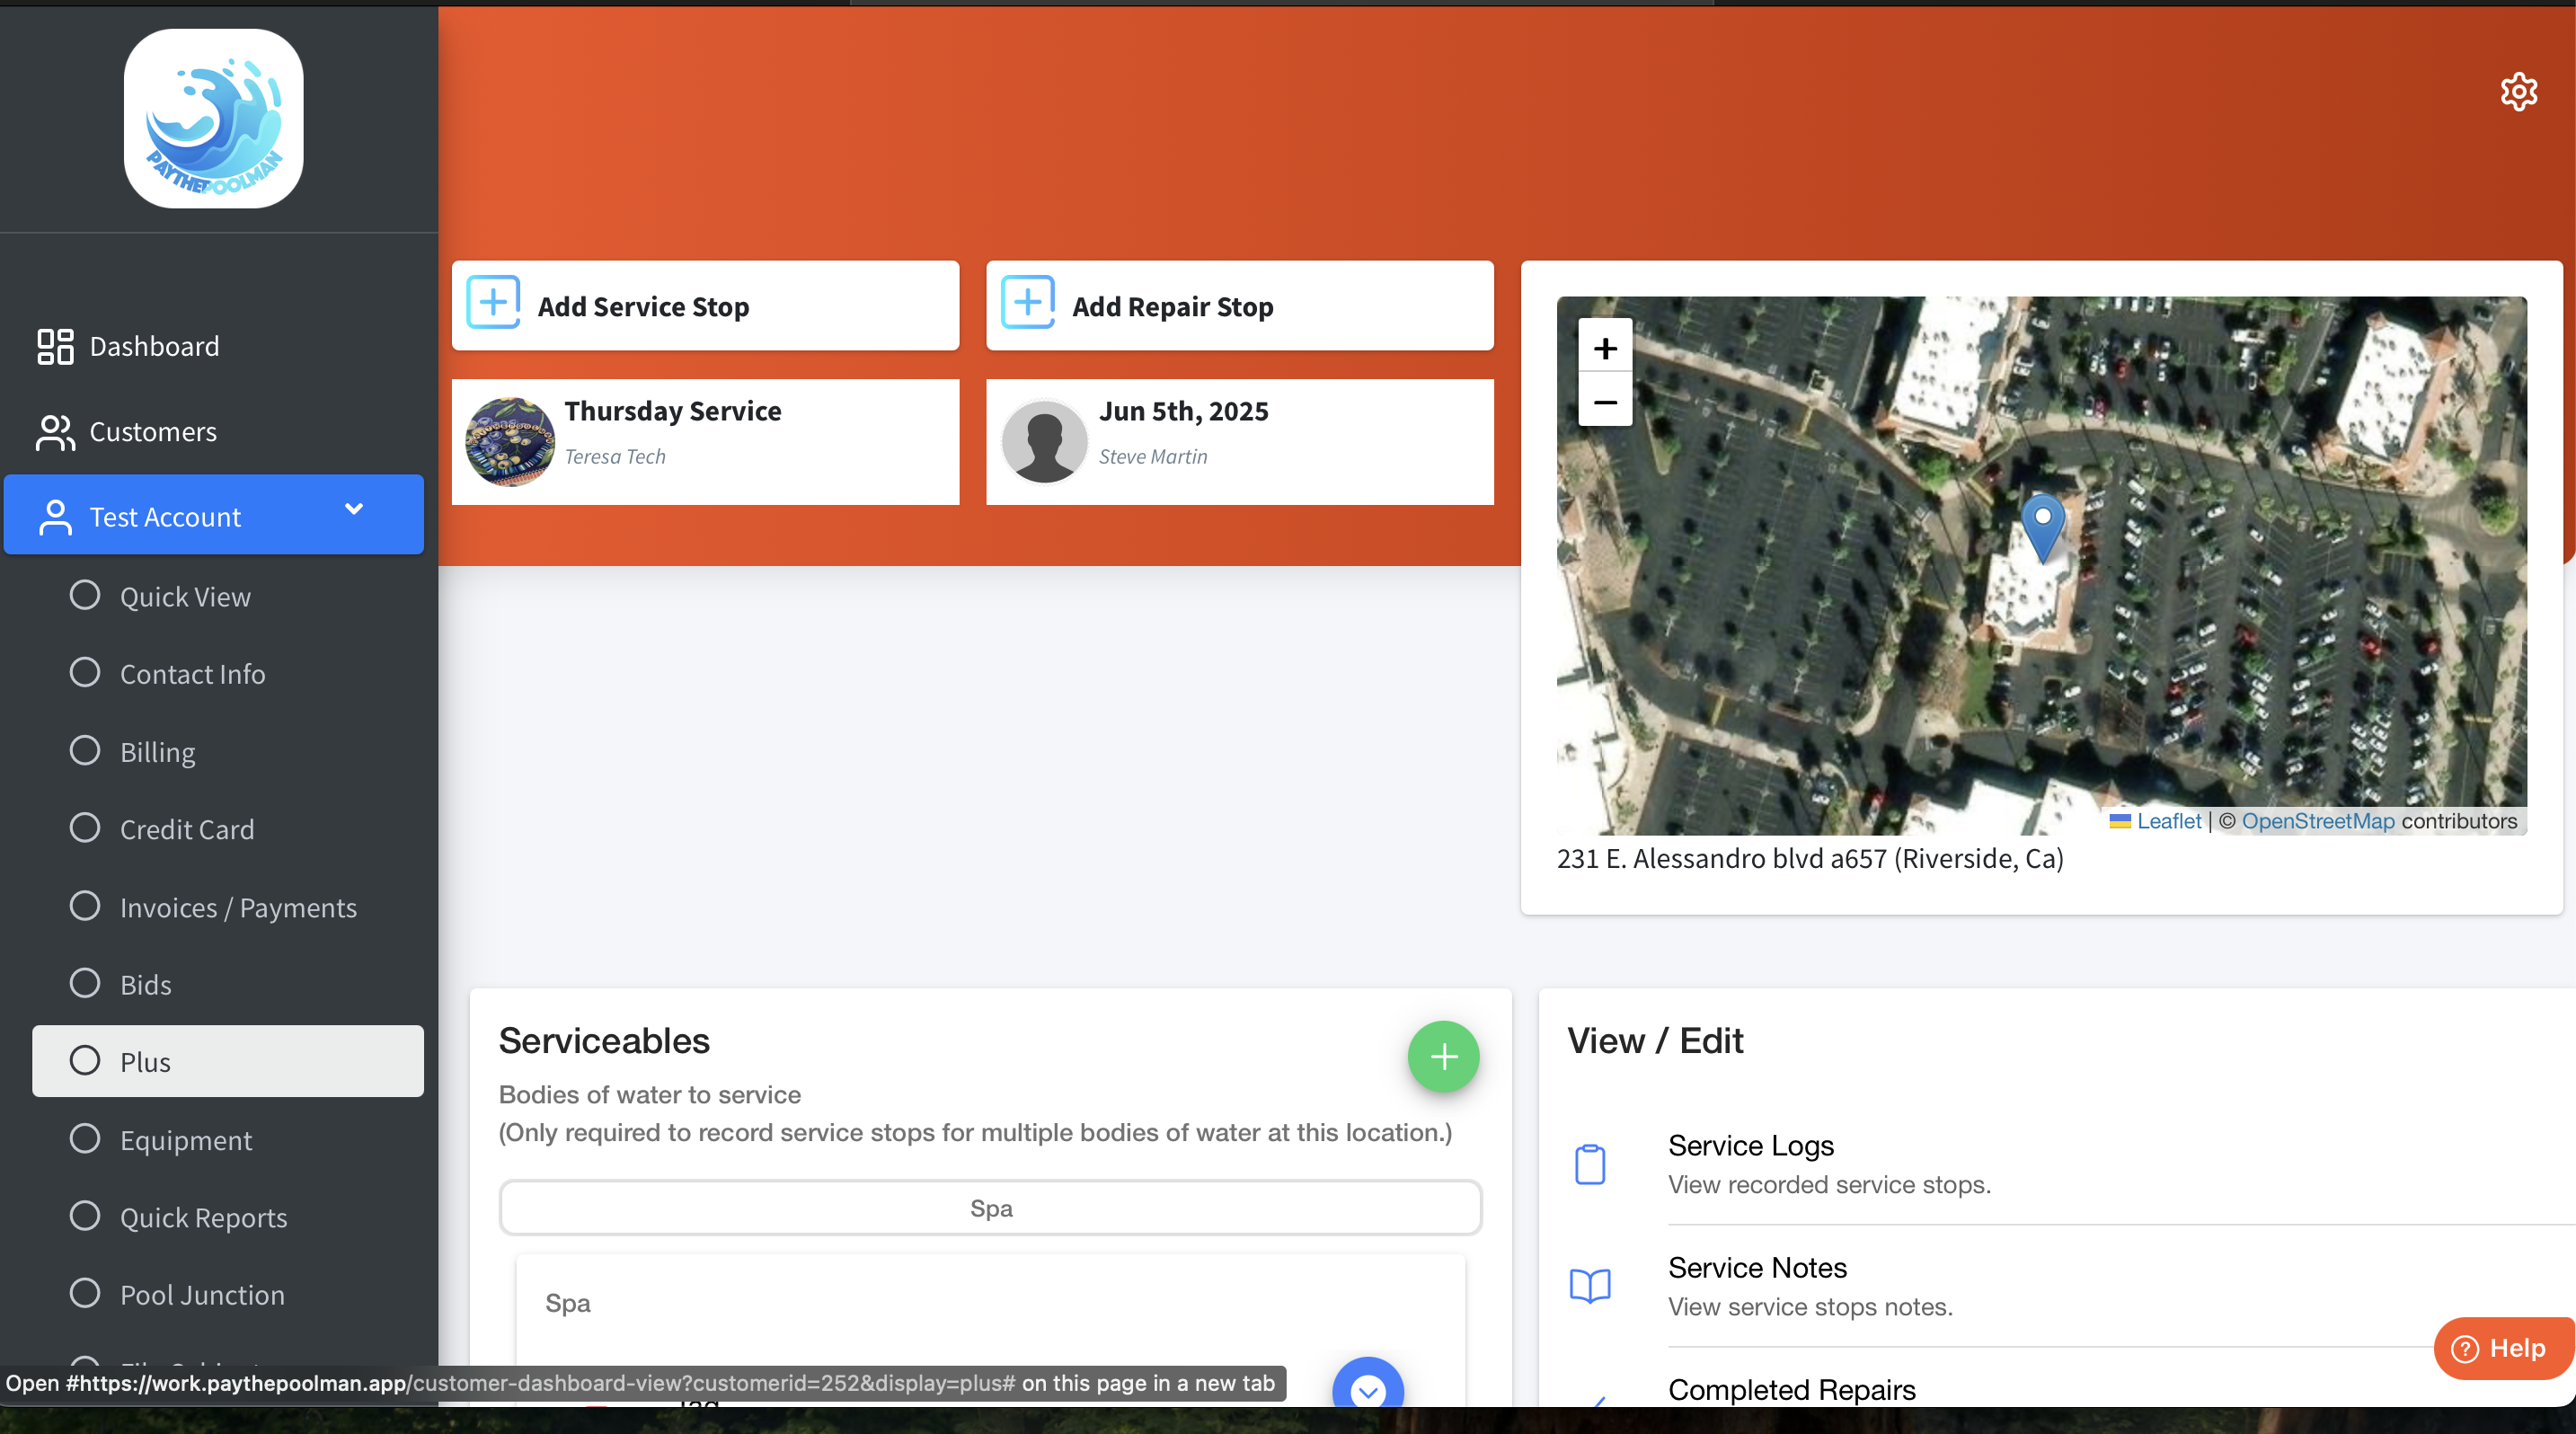The height and width of the screenshot is (1434, 2576).
Task: Open the Dashboard menu item
Action: pyautogui.click(x=214, y=346)
